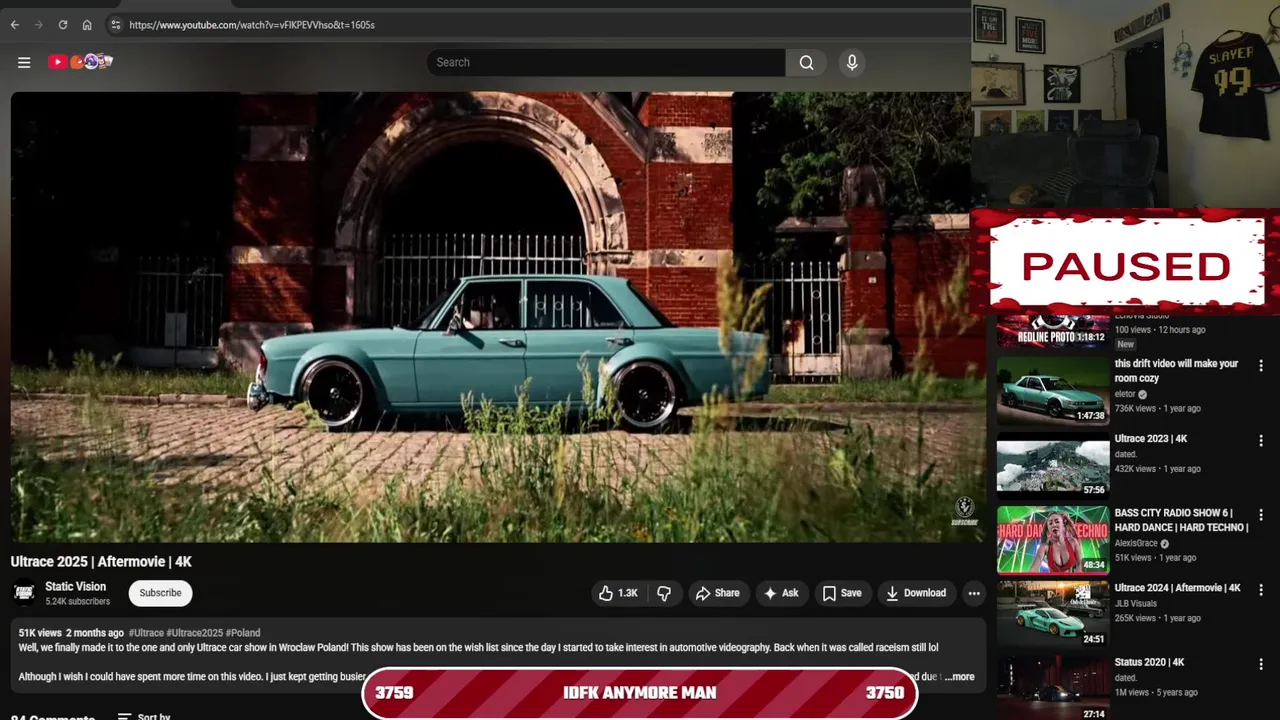Viewport: 1280px width, 720px height.
Task: Click the video player showing teal car
Action: [x=491, y=317]
